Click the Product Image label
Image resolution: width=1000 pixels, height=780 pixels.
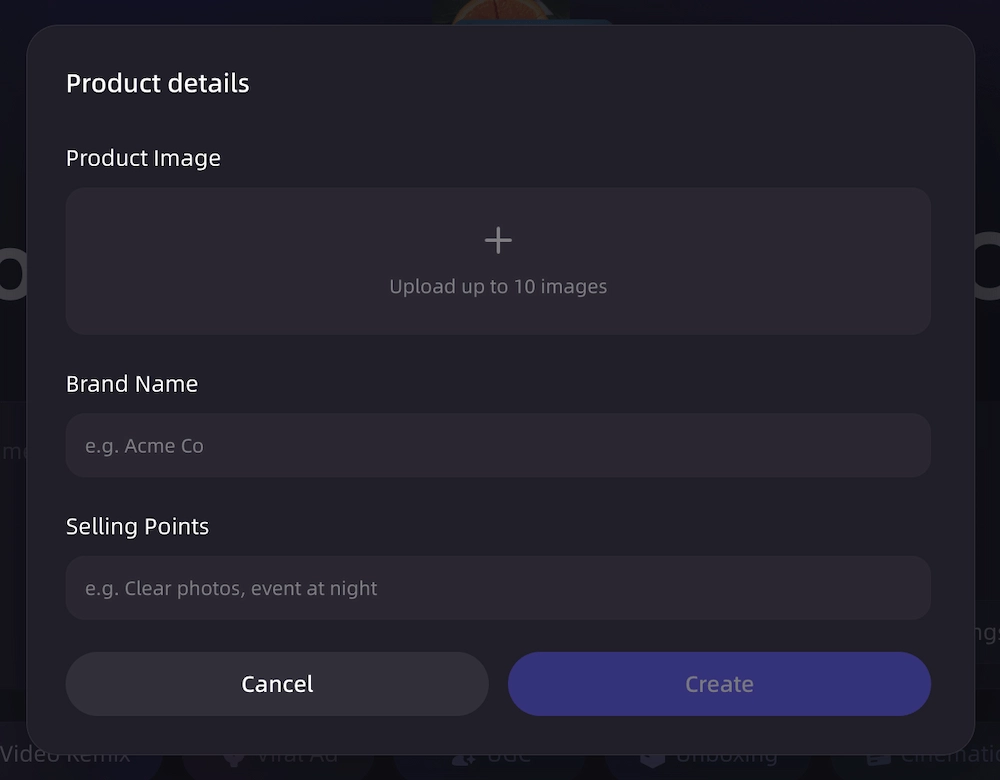143,158
